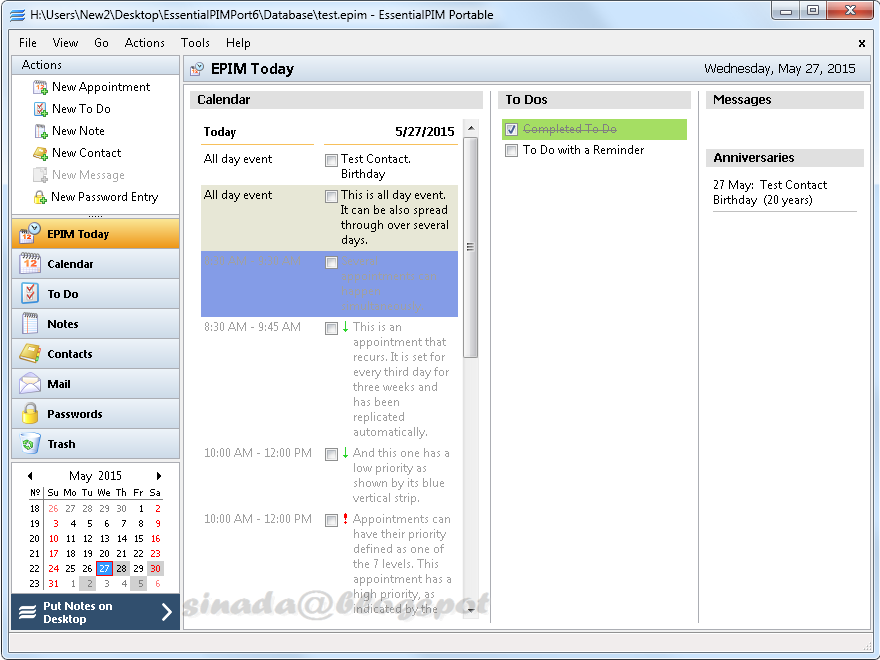
Task: Click the Calendar section header
Action: click(336, 100)
